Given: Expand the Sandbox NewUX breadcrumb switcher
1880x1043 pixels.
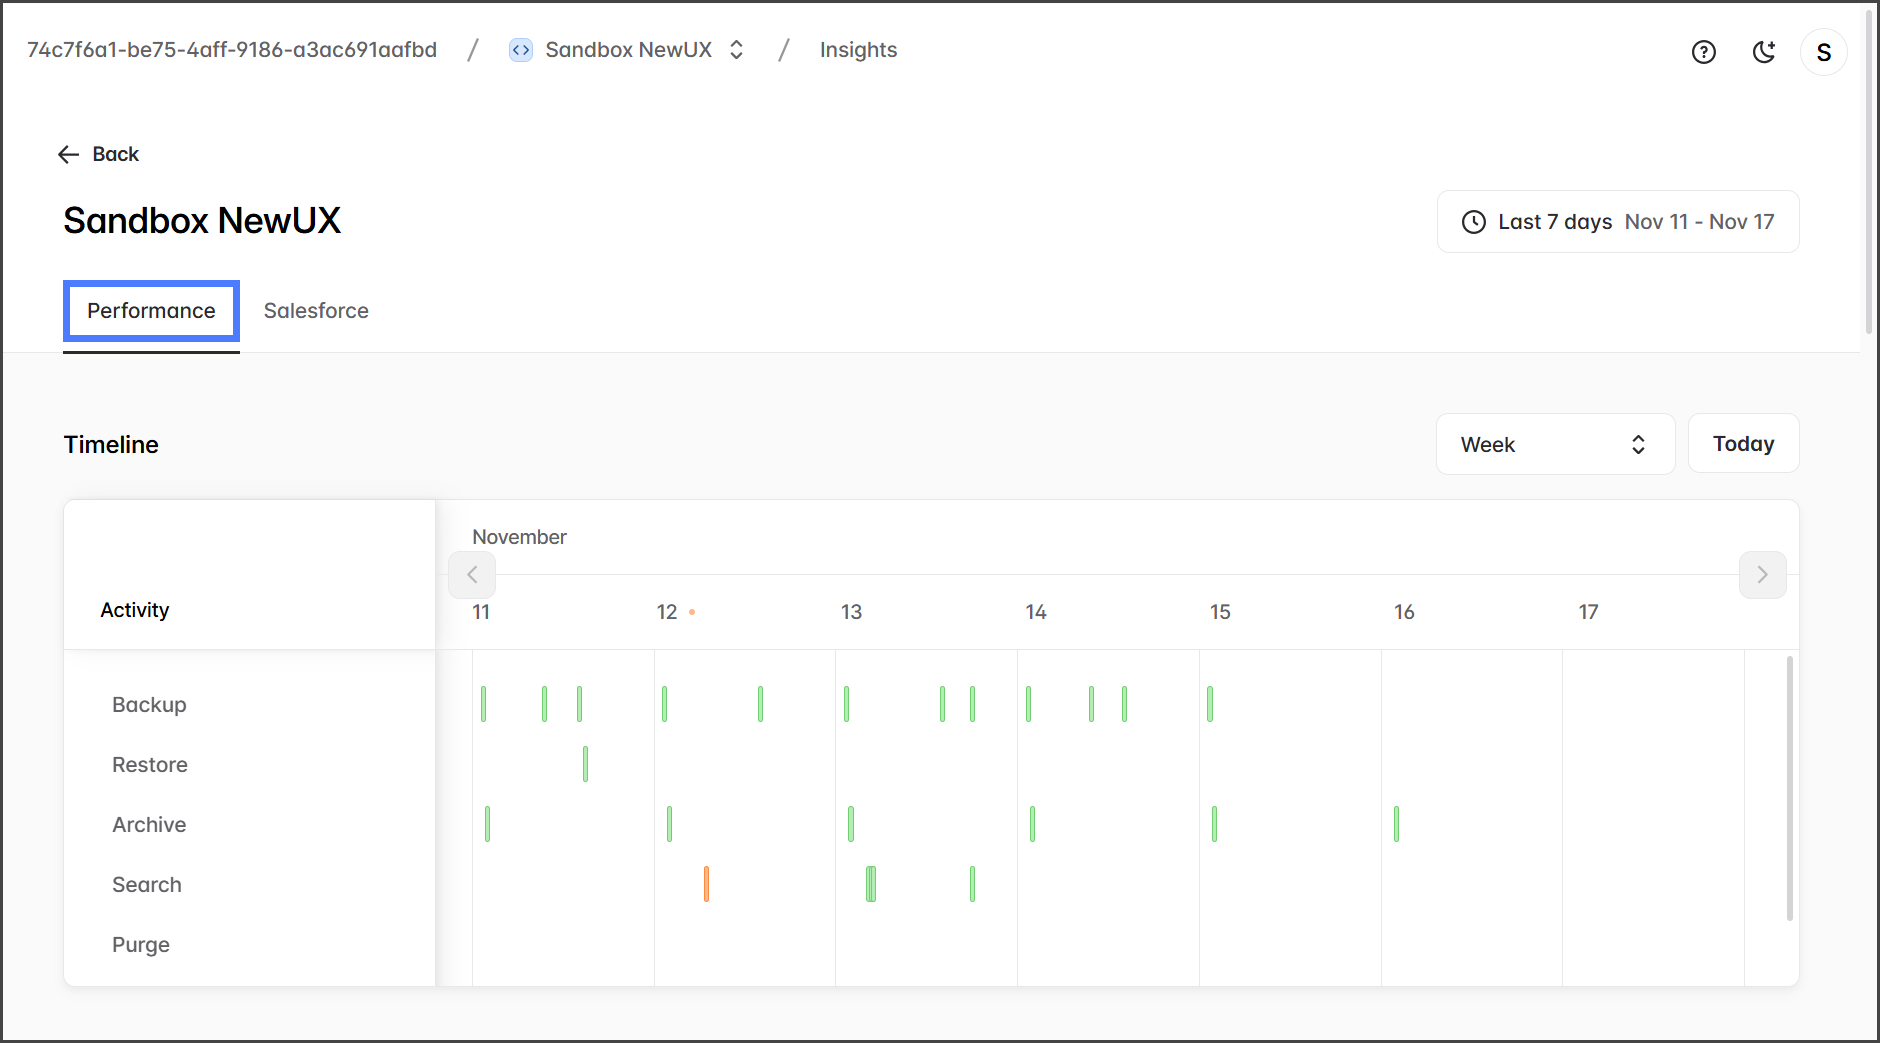Looking at the screenshot, I should tap(737, 50).
